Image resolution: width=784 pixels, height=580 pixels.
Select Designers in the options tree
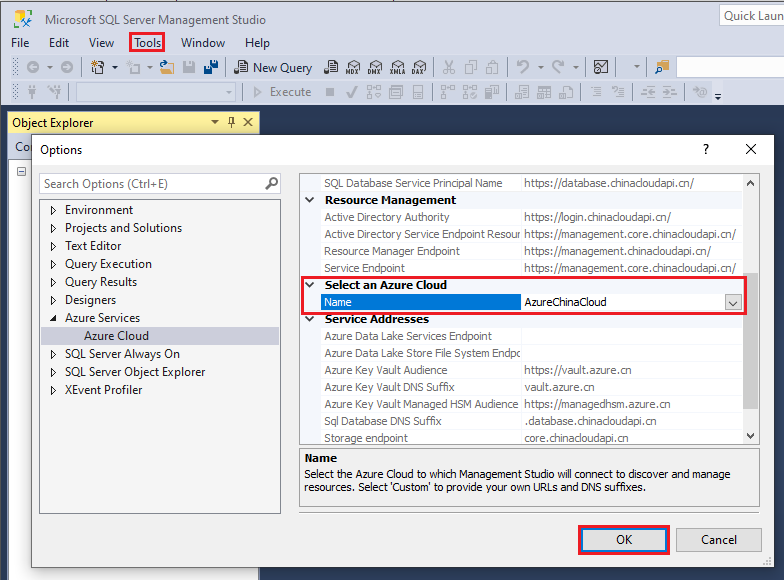90,300
